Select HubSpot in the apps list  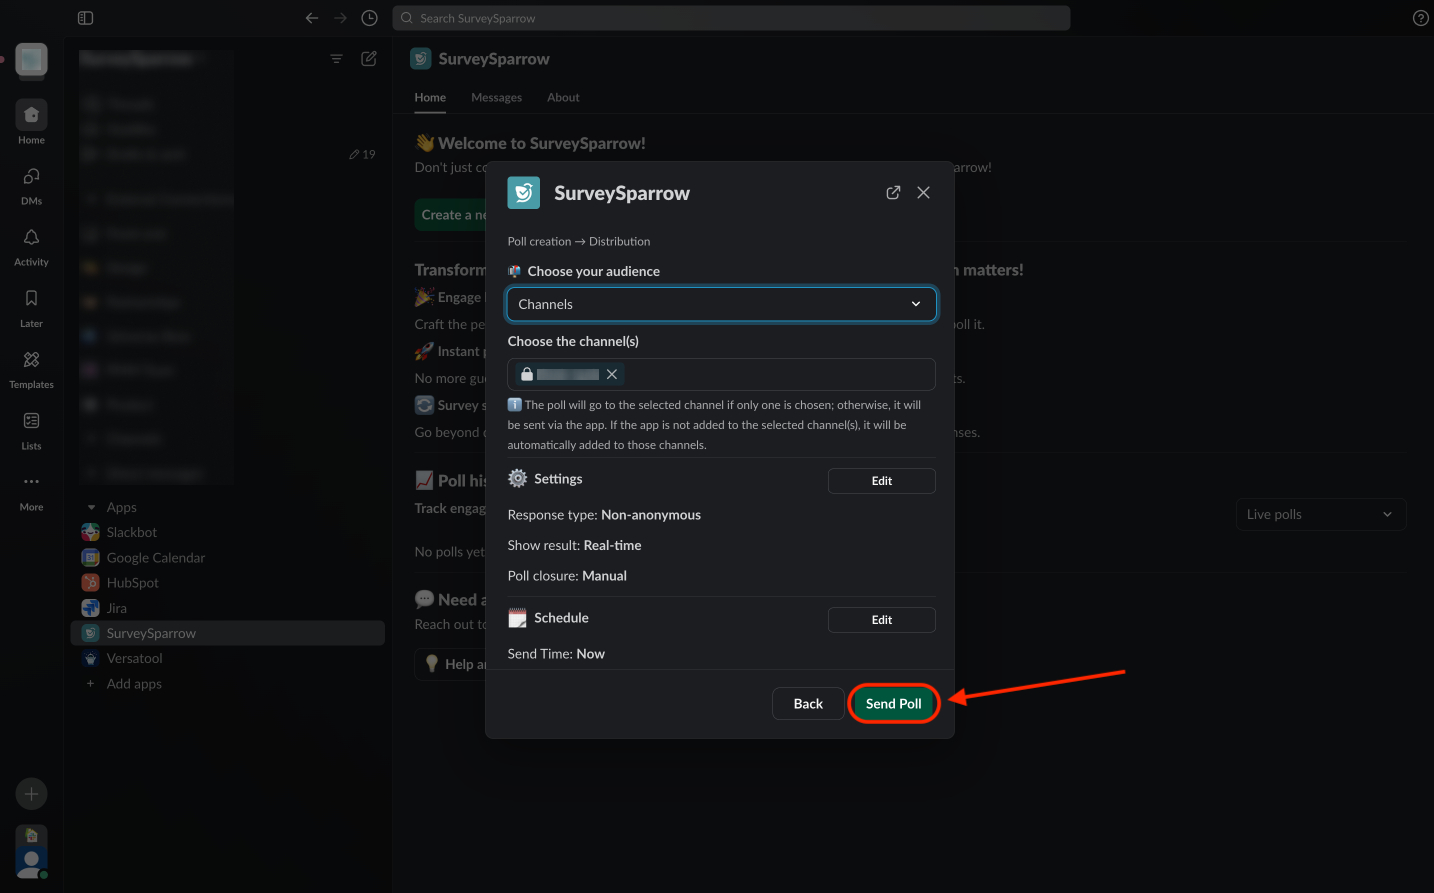click(x=132, y=583)
